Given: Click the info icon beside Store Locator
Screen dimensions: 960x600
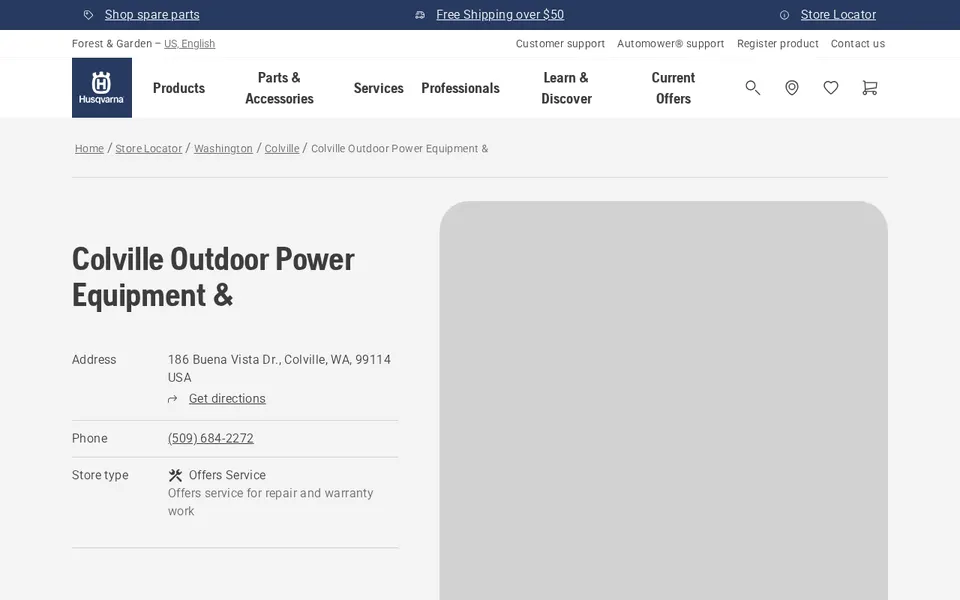Looking at the screenshot, I should click(x=784, y=15).
